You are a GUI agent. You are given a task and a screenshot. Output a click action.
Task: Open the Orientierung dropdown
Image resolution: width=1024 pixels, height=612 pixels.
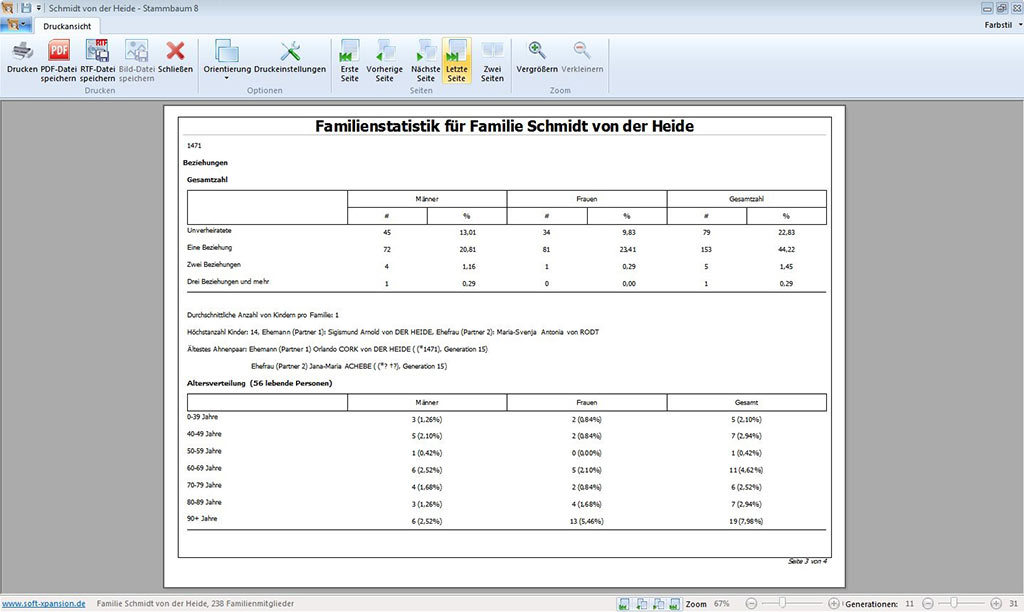point(227,59)
